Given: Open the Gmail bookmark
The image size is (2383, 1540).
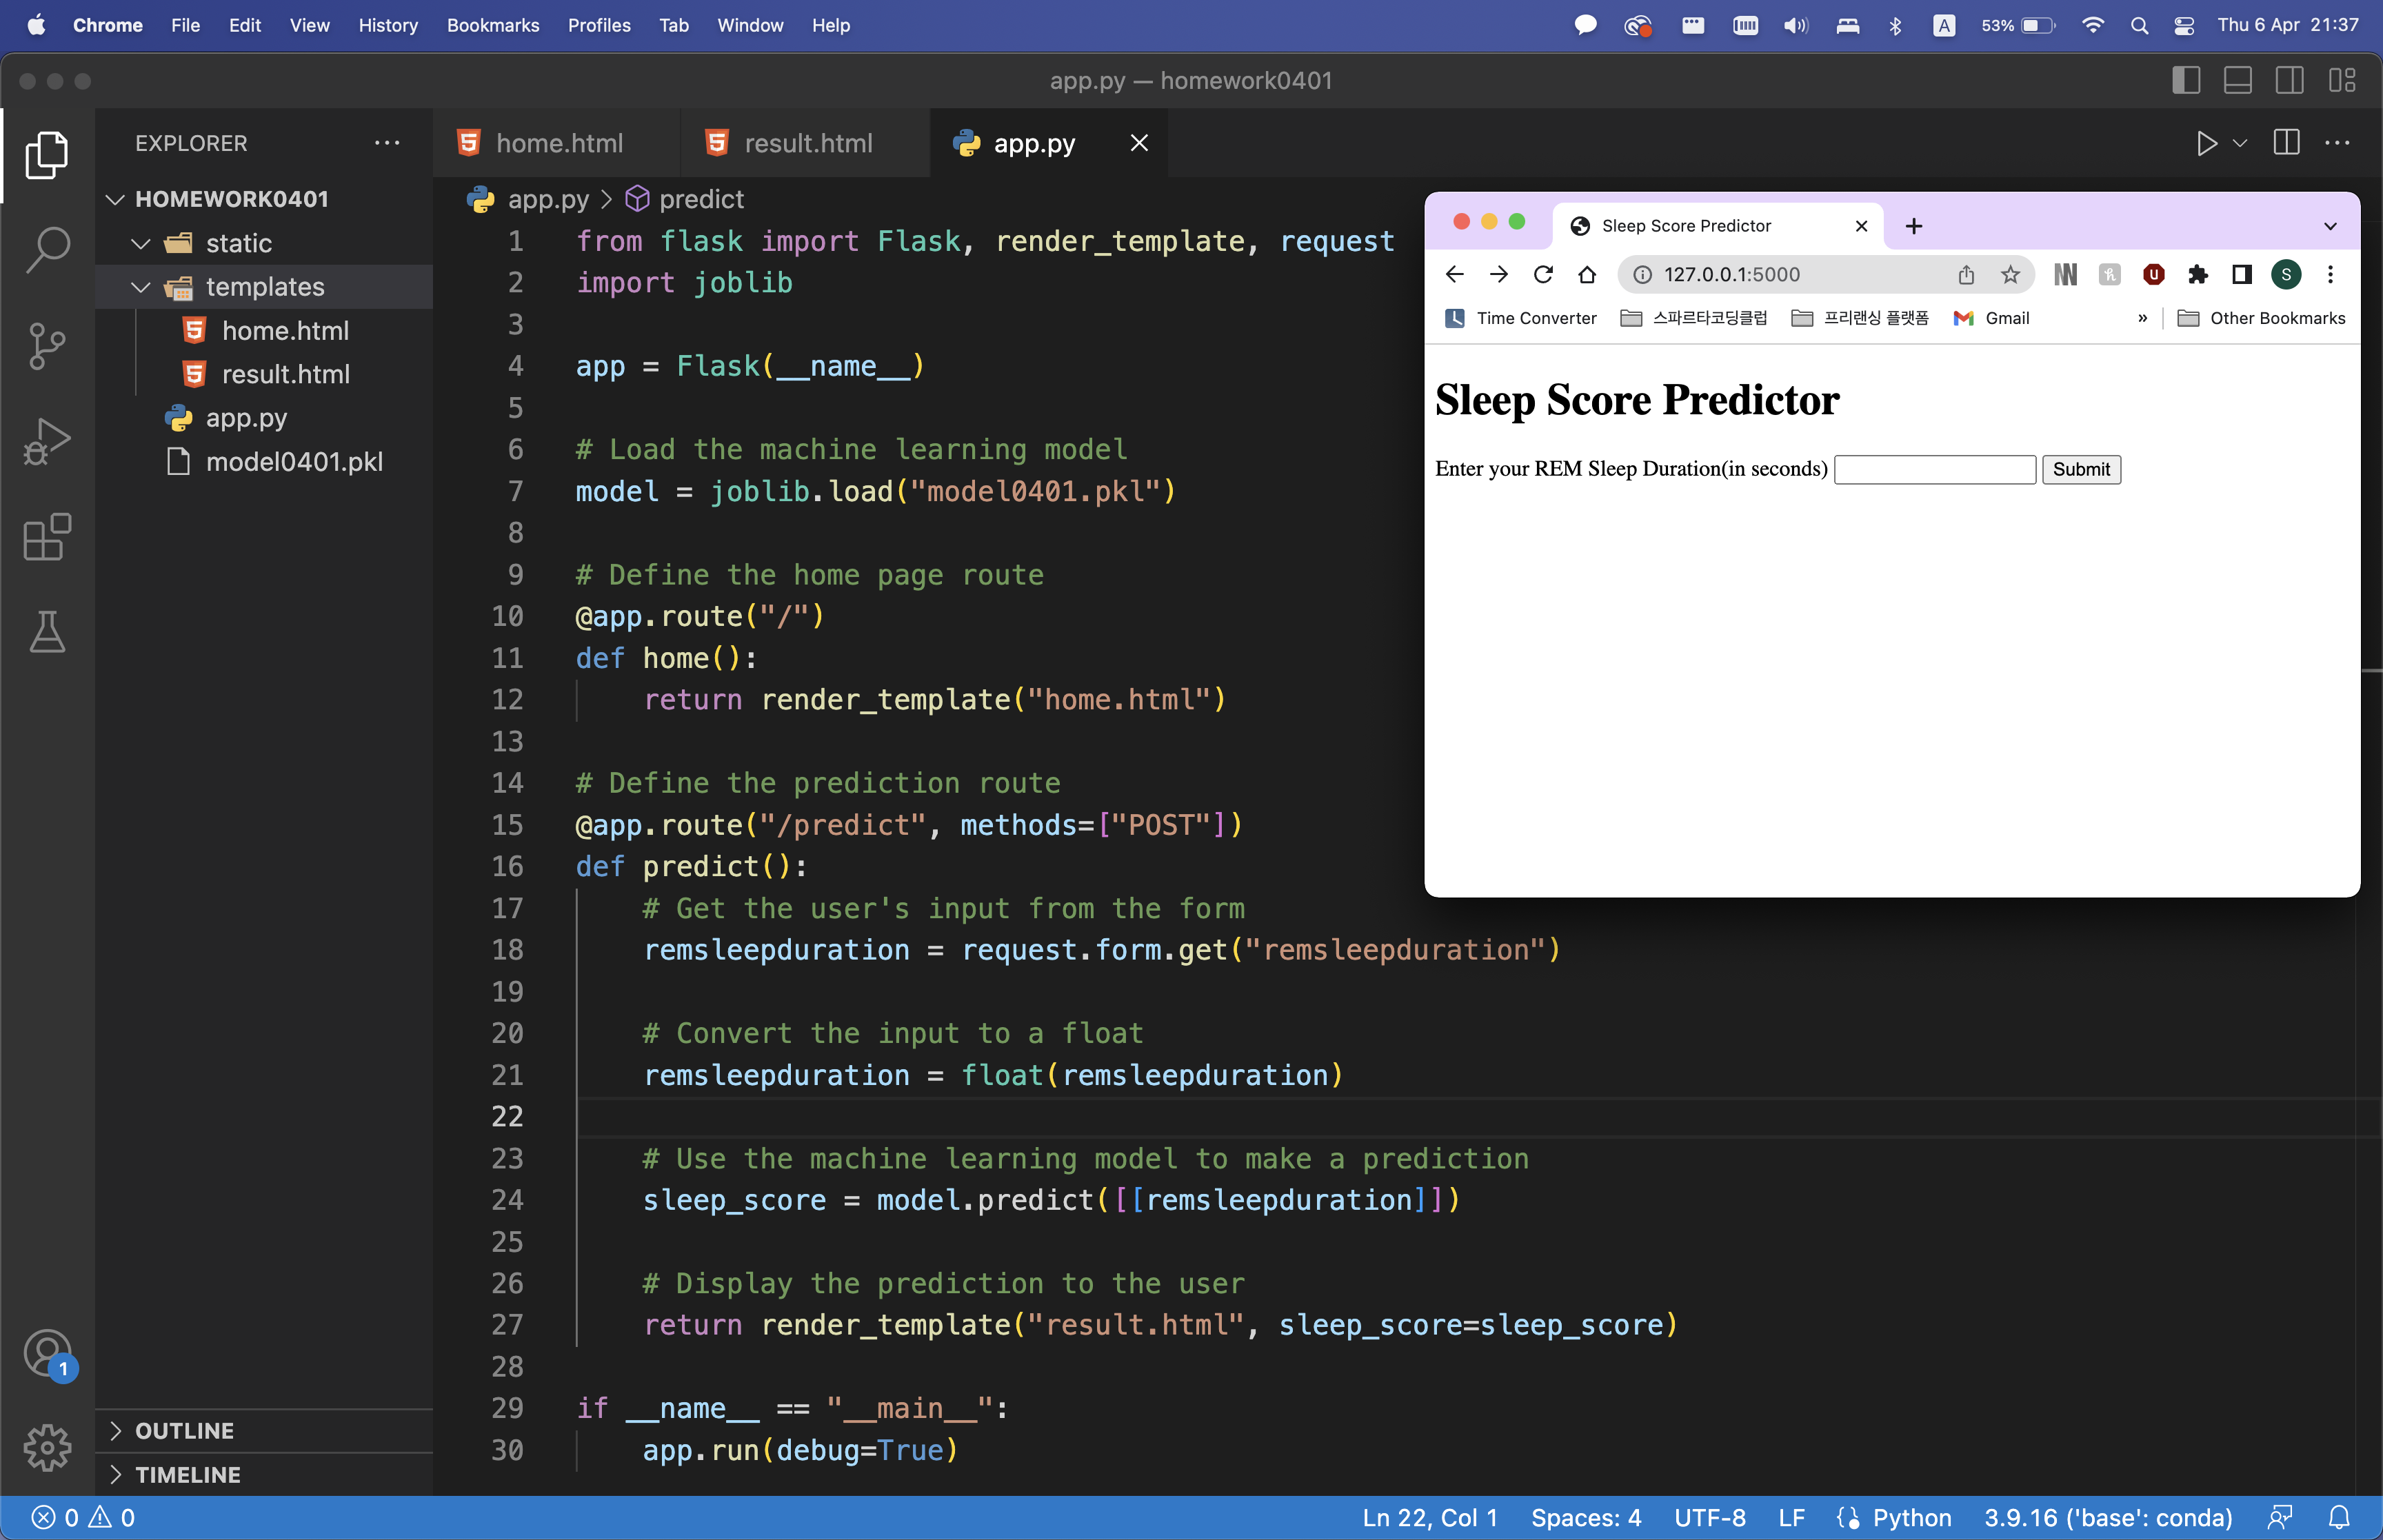Looking at the screenshot, I should point(1991,318).
